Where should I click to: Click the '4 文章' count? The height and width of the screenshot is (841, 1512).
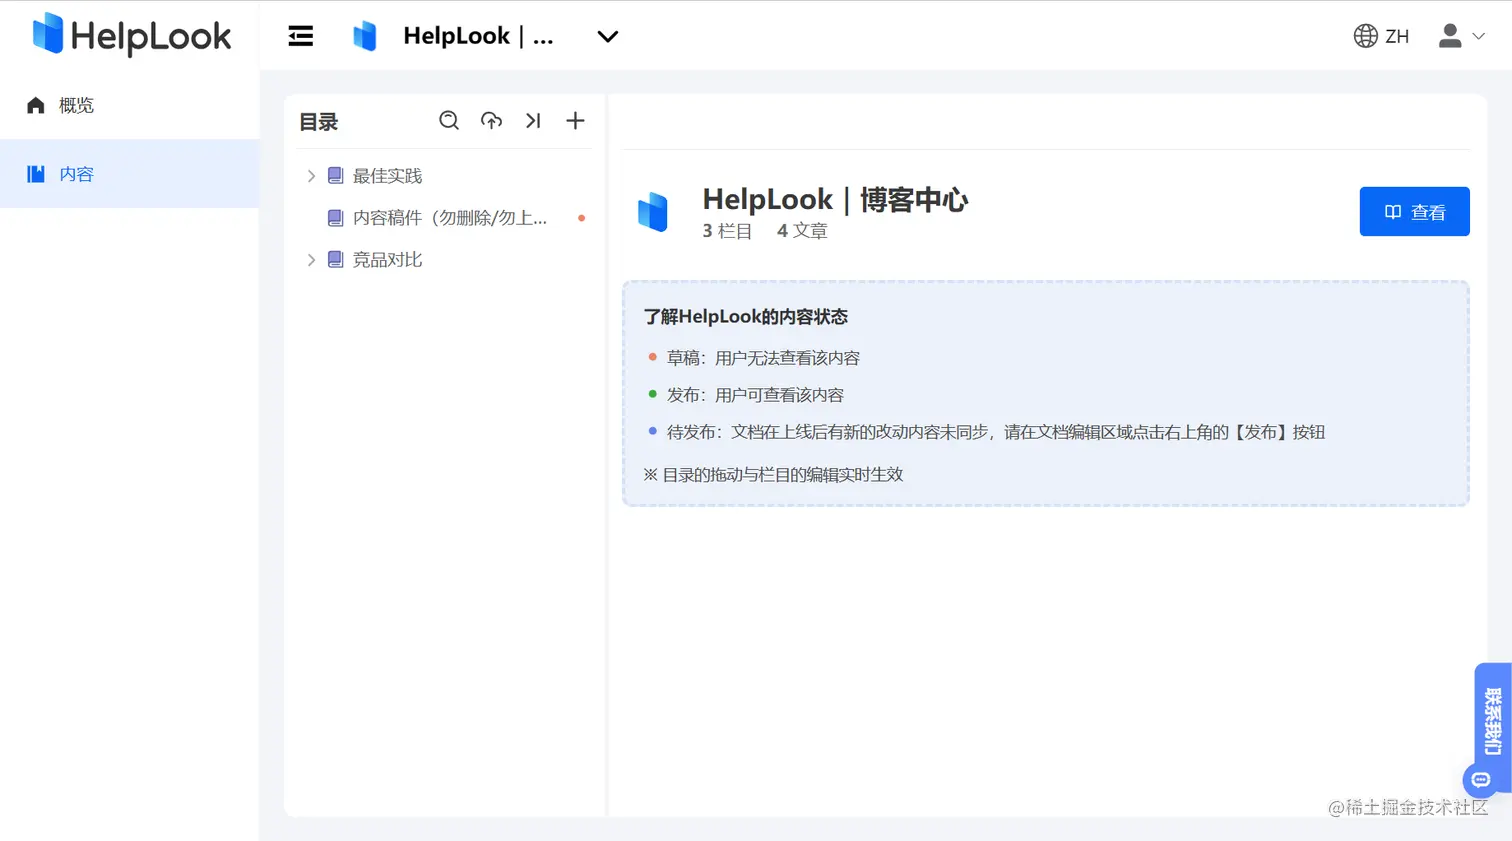(x=802, y=231)
